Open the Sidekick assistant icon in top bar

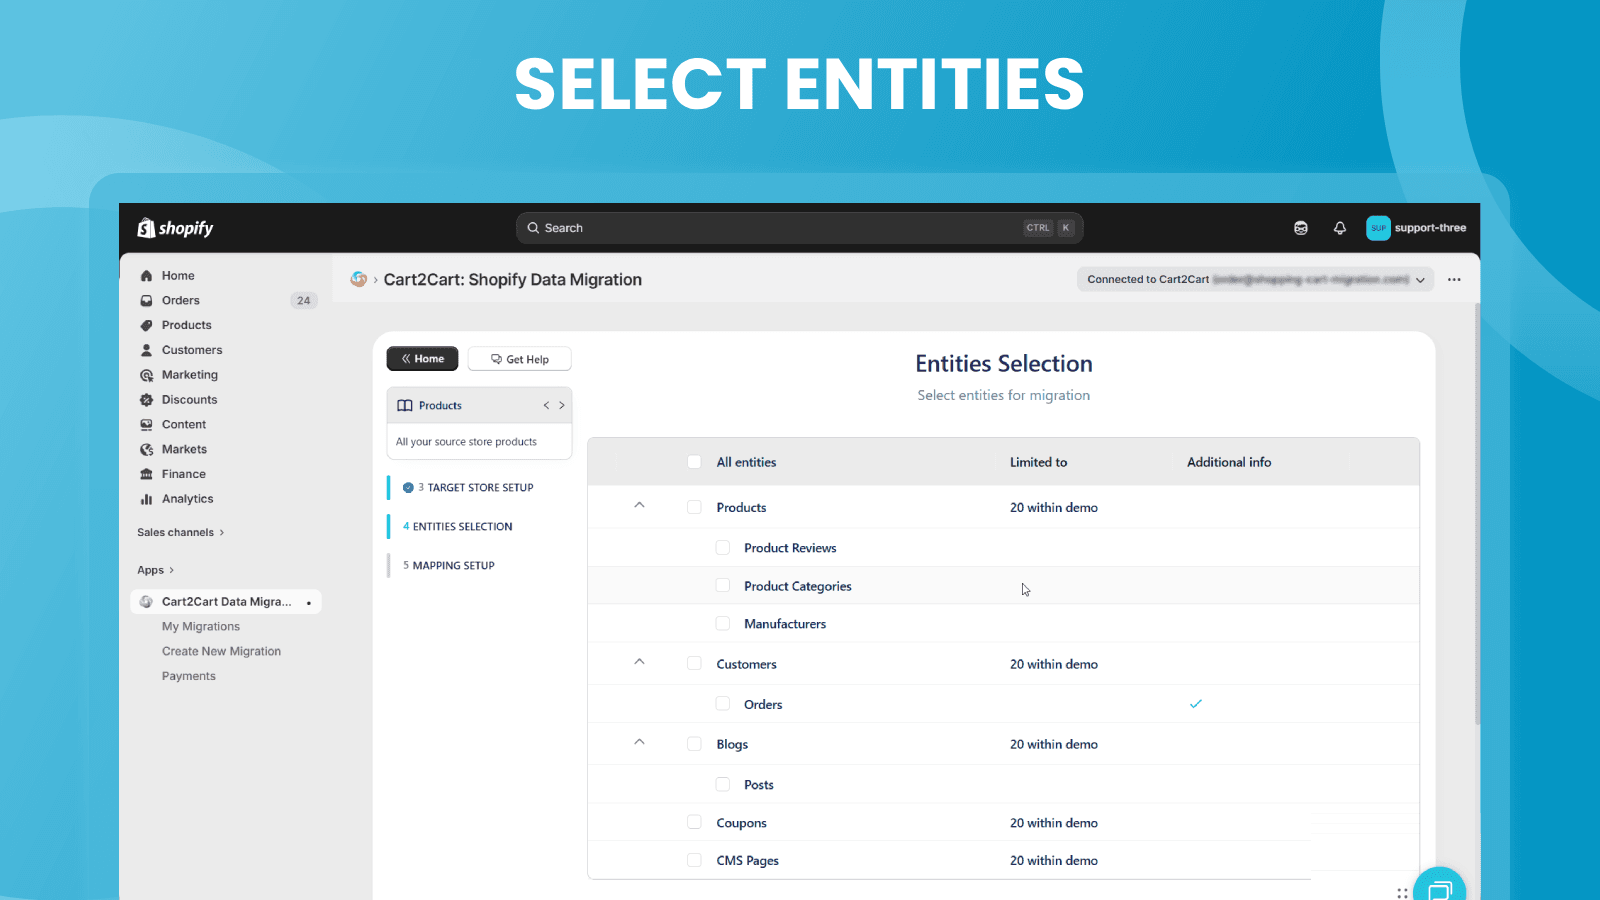point(1301,228)
